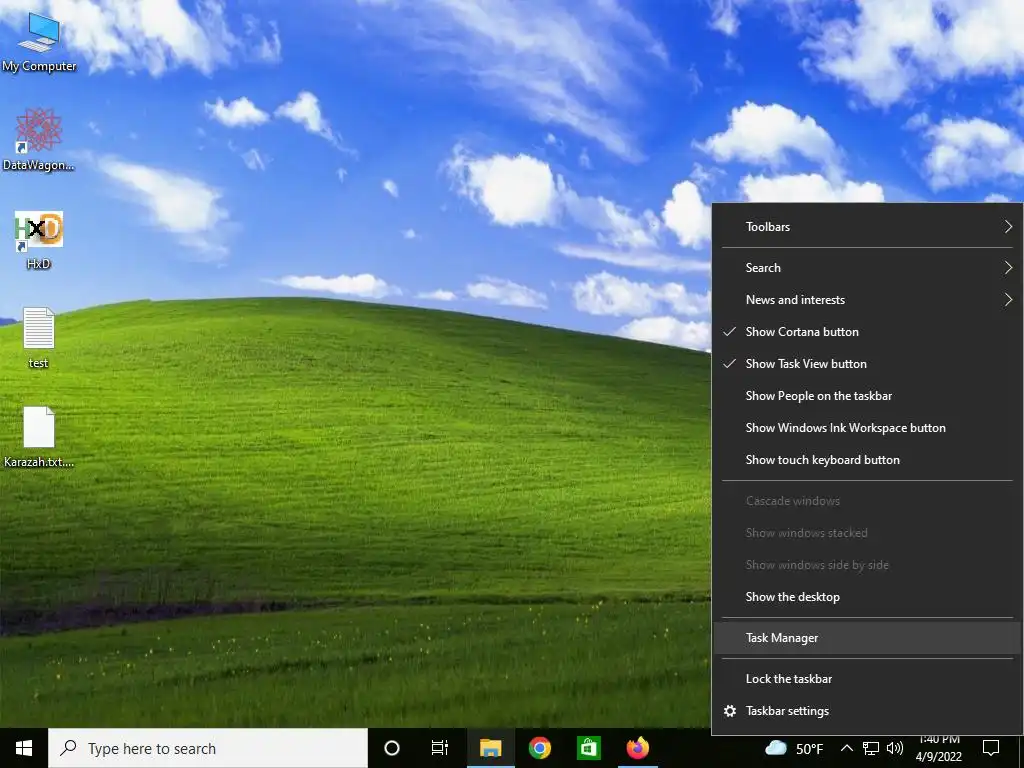Show hidden system tray icons
This screenshot has width=1024, height=768.
coord(846,748)
